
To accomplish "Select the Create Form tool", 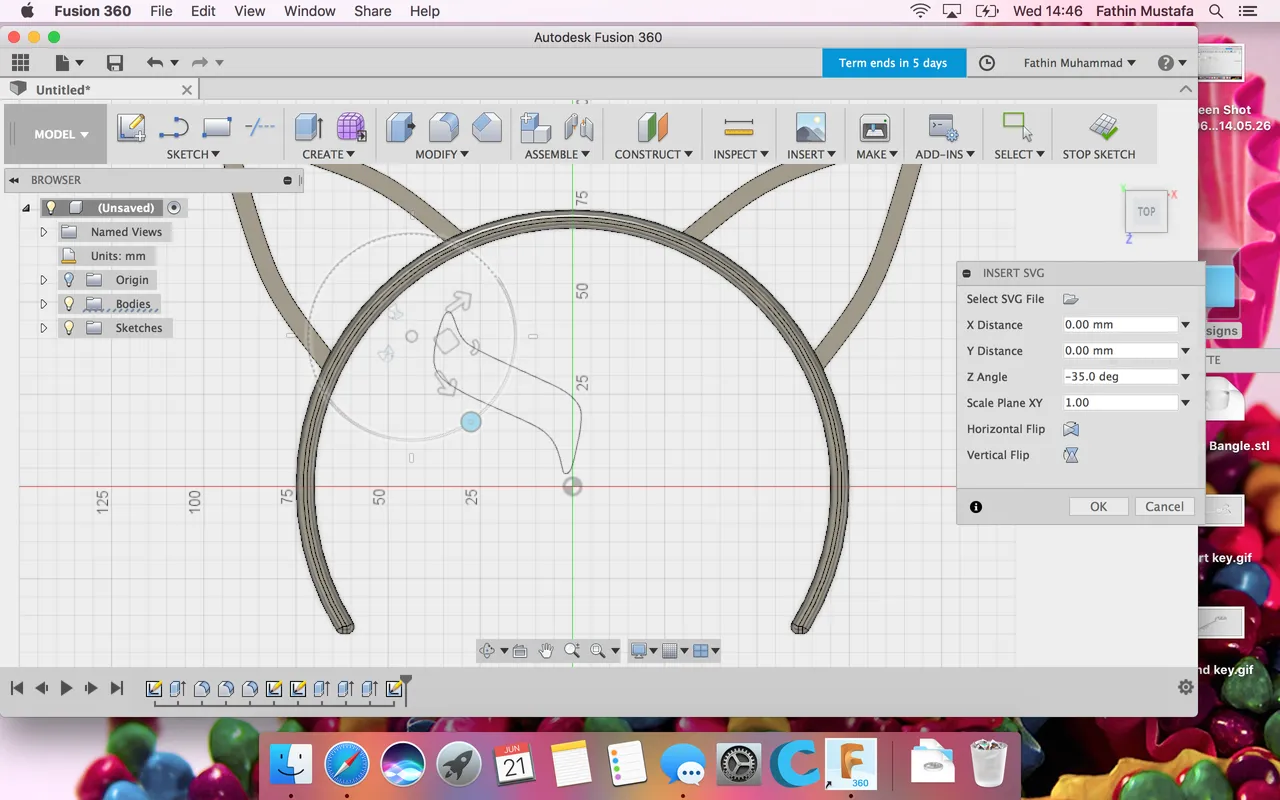I will click(351, 128).
